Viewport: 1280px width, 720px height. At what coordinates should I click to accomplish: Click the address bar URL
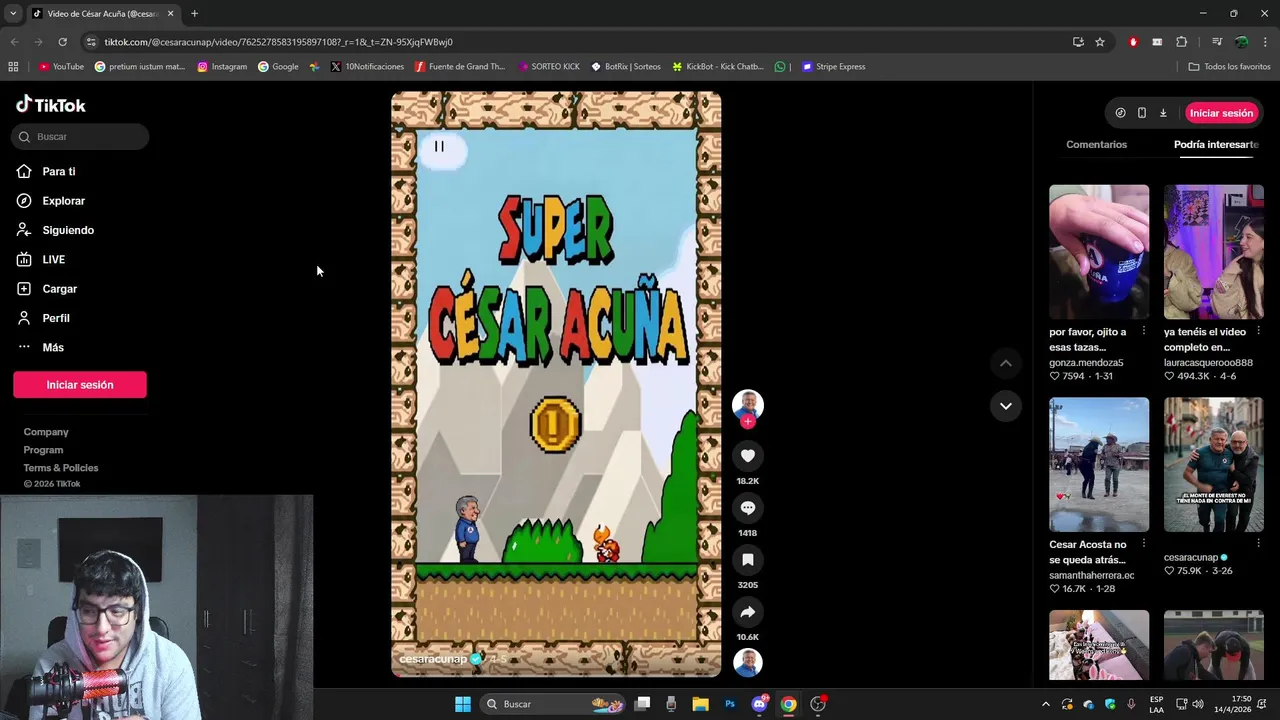click(x=278, y=42)
